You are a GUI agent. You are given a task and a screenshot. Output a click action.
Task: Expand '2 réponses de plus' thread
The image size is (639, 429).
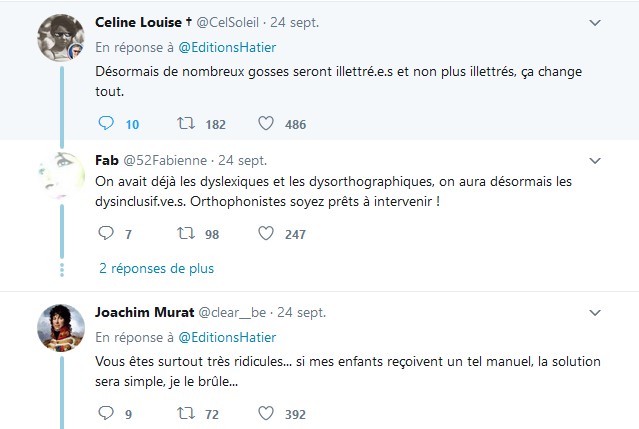(x=156, y=268)
